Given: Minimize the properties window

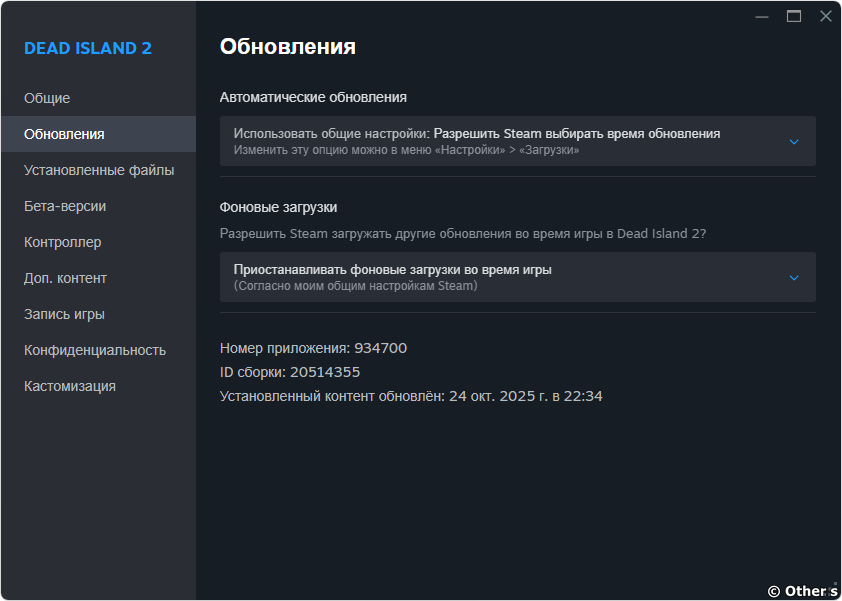Looking at the screenshot, I should [x=762, y=16].
